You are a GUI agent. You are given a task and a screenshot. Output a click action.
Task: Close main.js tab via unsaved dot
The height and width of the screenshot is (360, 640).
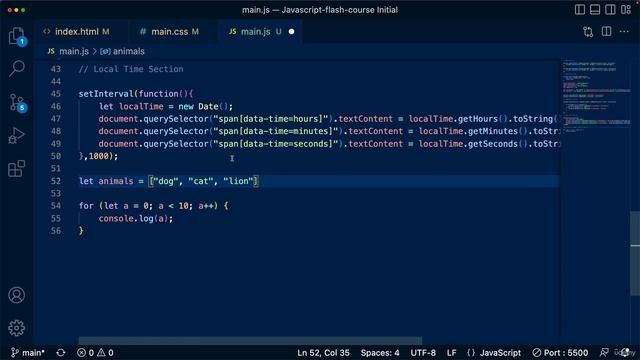291,31
